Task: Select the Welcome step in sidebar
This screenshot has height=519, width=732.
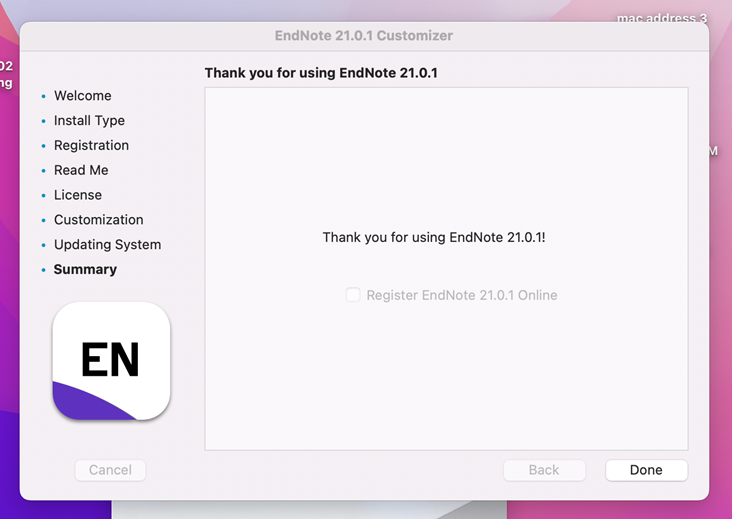Action: [x=83, y=96]
